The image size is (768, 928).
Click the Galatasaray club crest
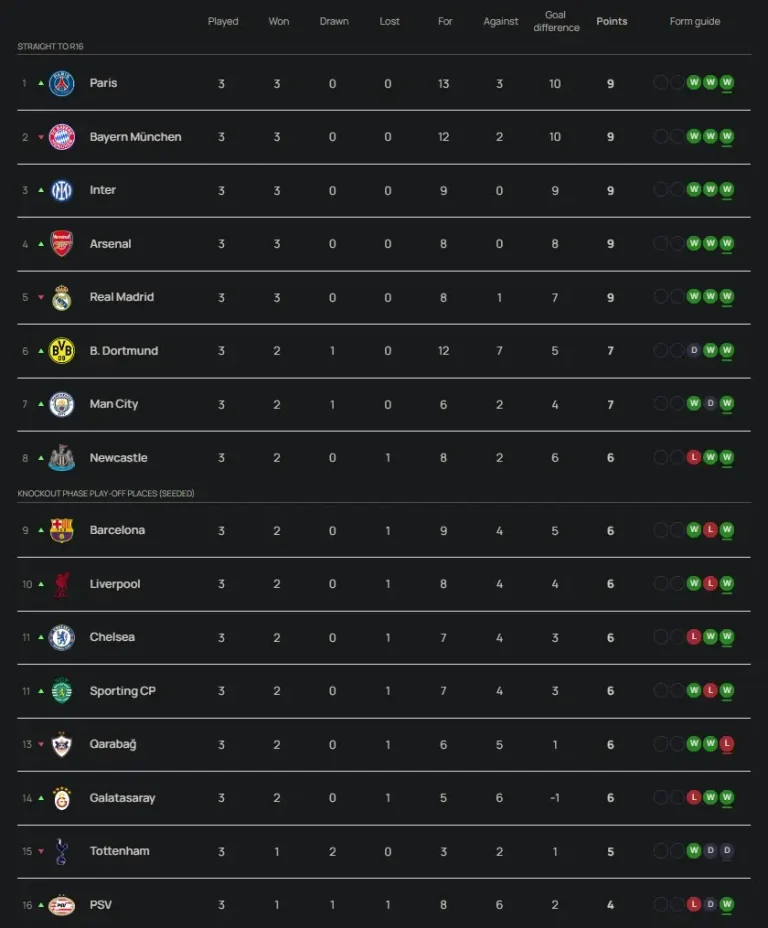click(62, 798)
